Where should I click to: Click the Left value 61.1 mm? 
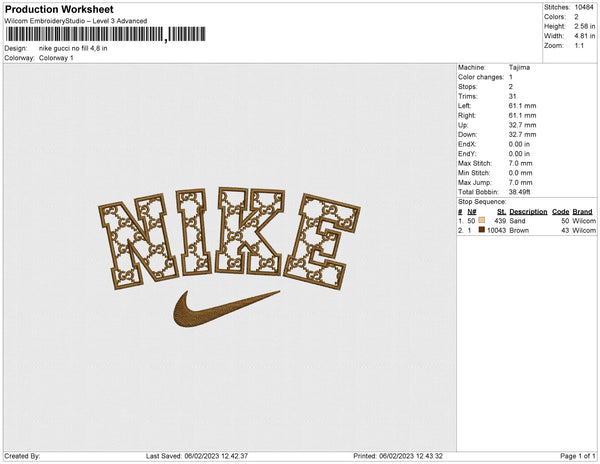[522, 106]
